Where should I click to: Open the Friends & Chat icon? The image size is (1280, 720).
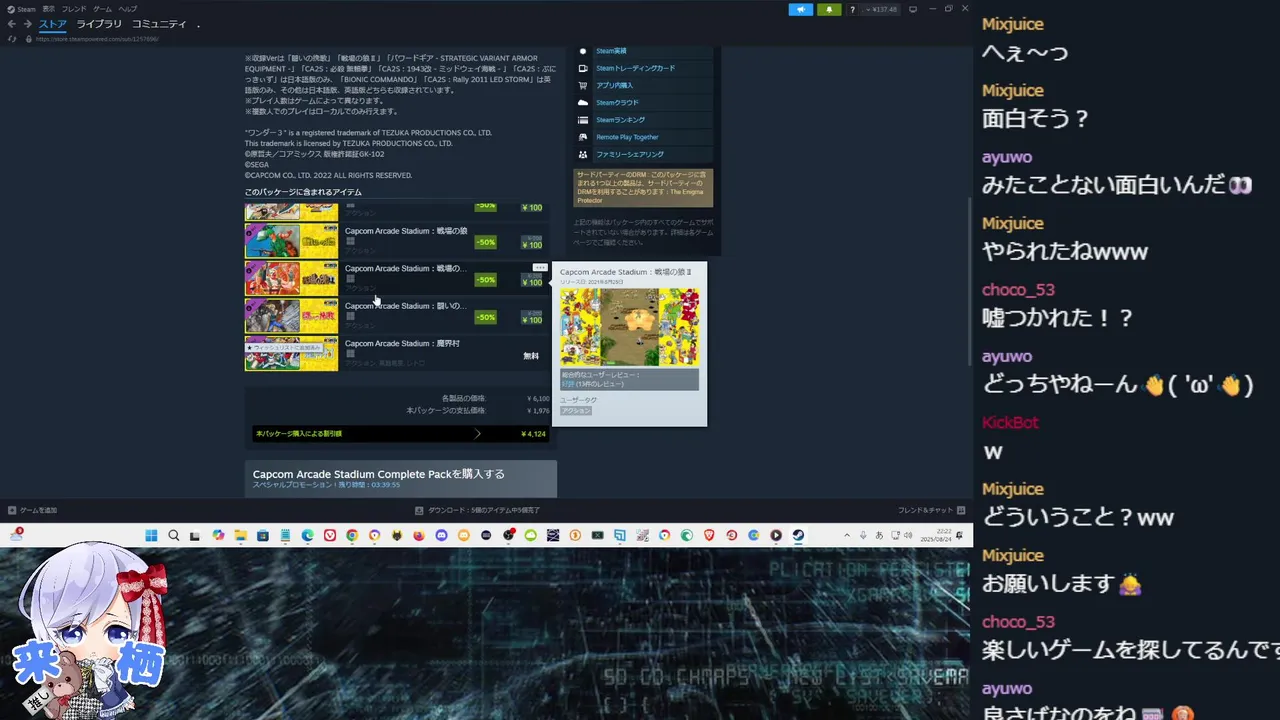click(961, 510)
